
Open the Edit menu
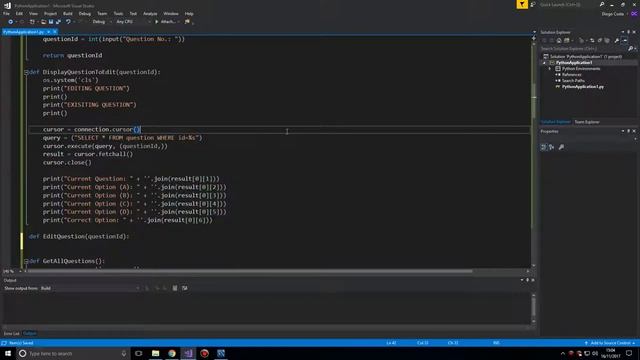pyautogui.click(x=19, y=13)
